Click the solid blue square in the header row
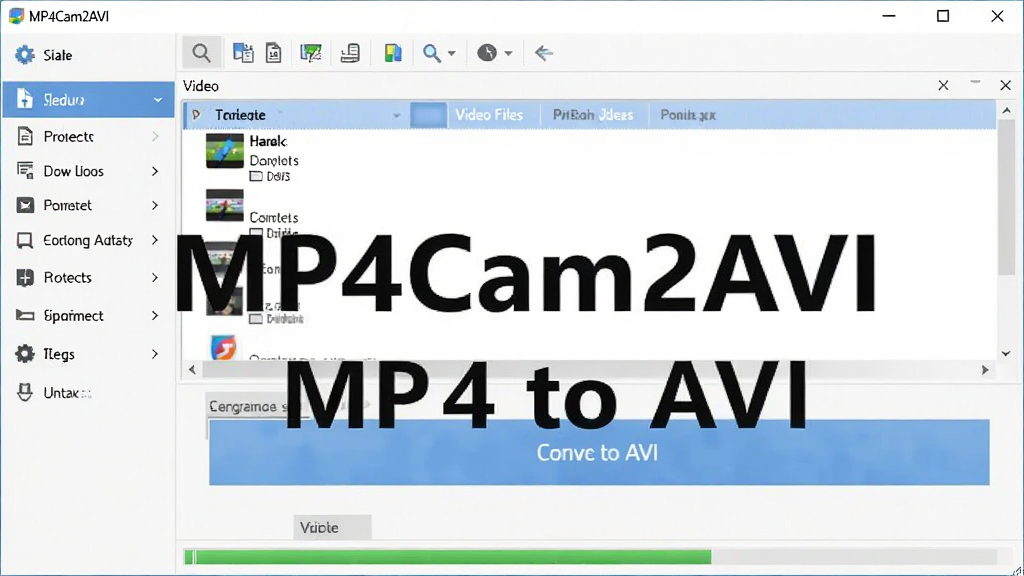 428,115
